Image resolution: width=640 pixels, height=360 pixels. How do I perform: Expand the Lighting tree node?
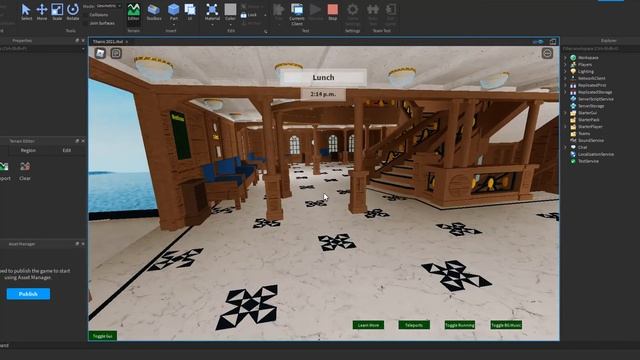[x=565, y=71]
